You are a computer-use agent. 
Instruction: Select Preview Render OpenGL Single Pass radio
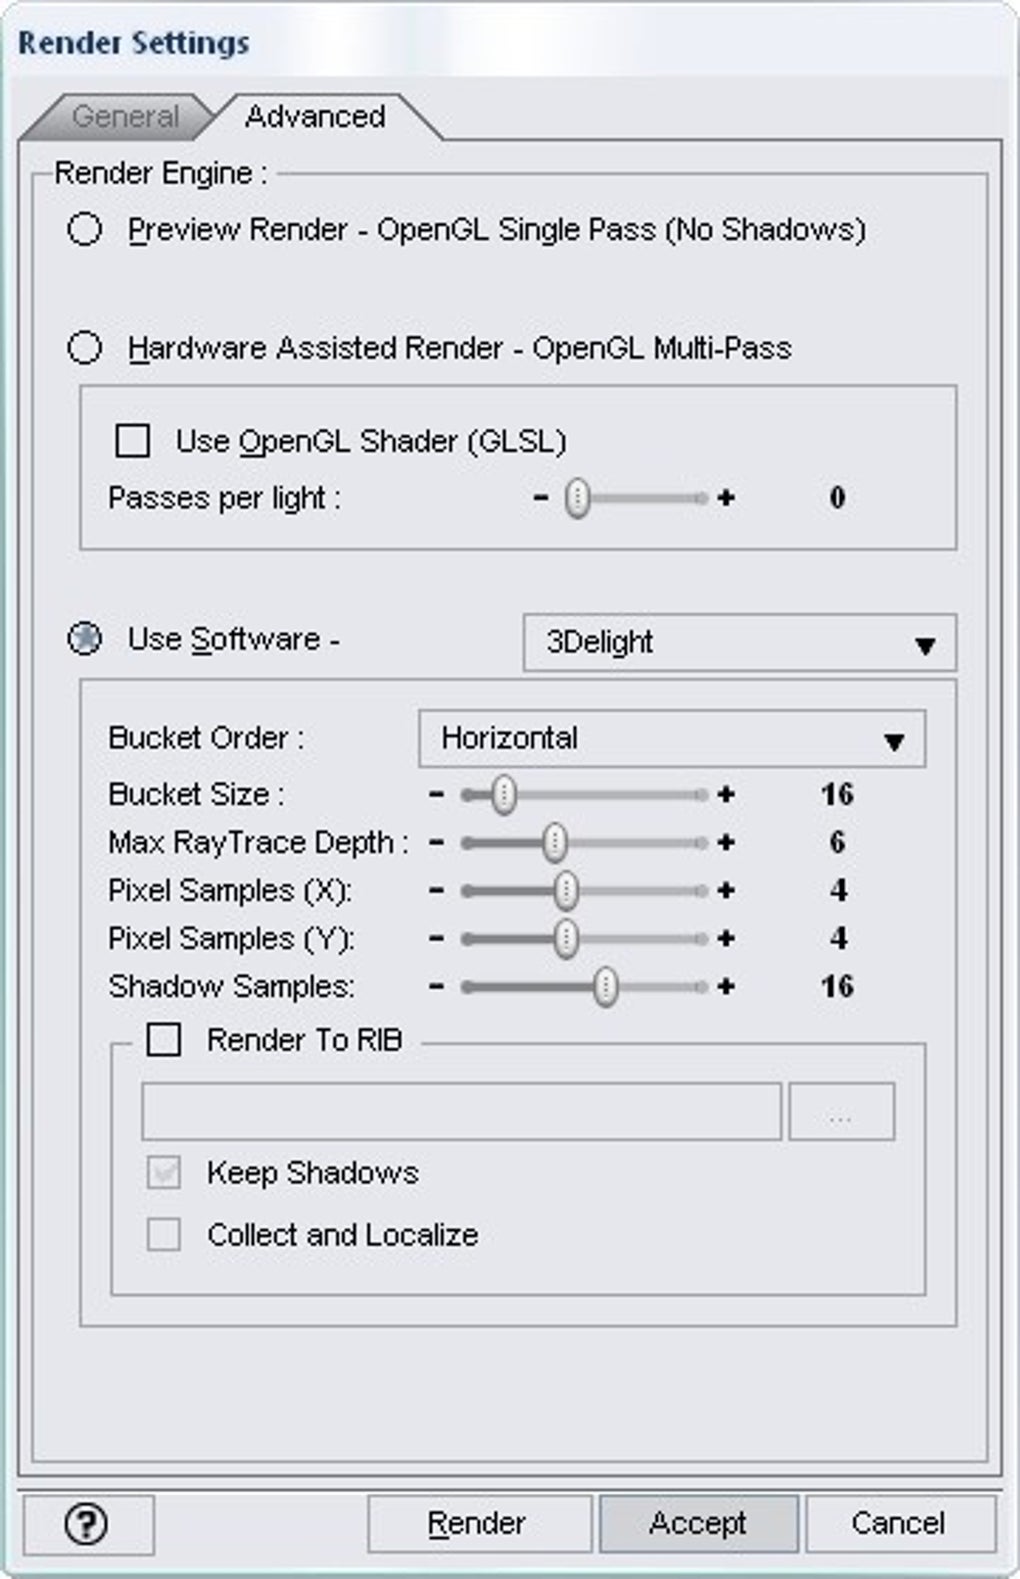[85, 230]
